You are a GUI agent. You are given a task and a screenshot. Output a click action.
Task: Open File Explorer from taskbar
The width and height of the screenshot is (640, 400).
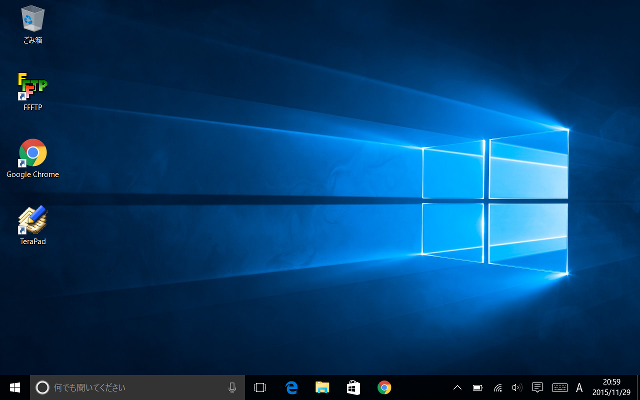(322, 387)
